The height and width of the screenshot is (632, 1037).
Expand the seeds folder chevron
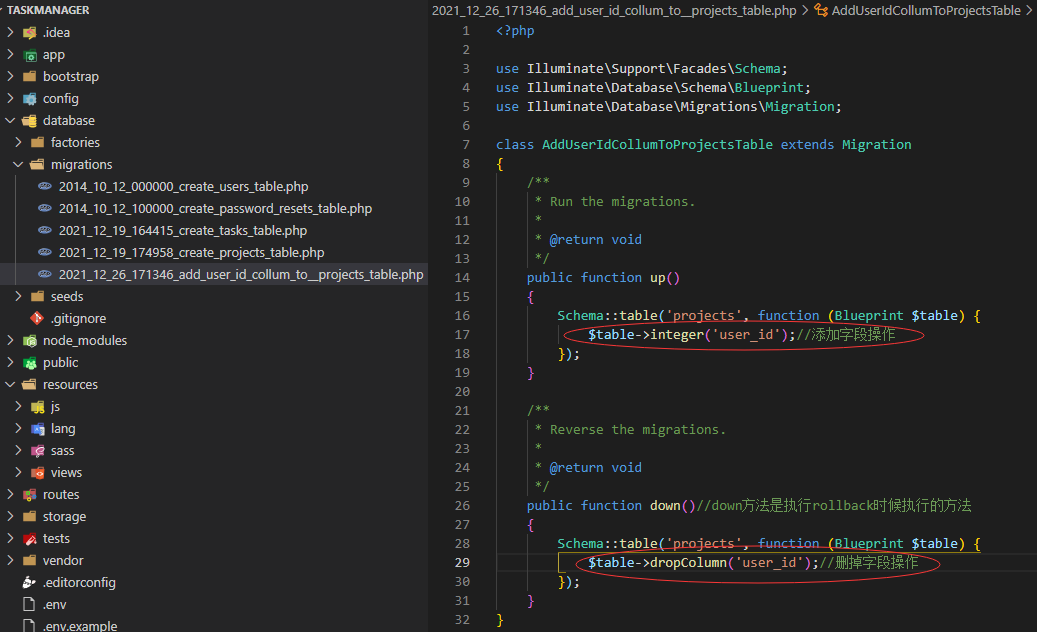[18, 296]
